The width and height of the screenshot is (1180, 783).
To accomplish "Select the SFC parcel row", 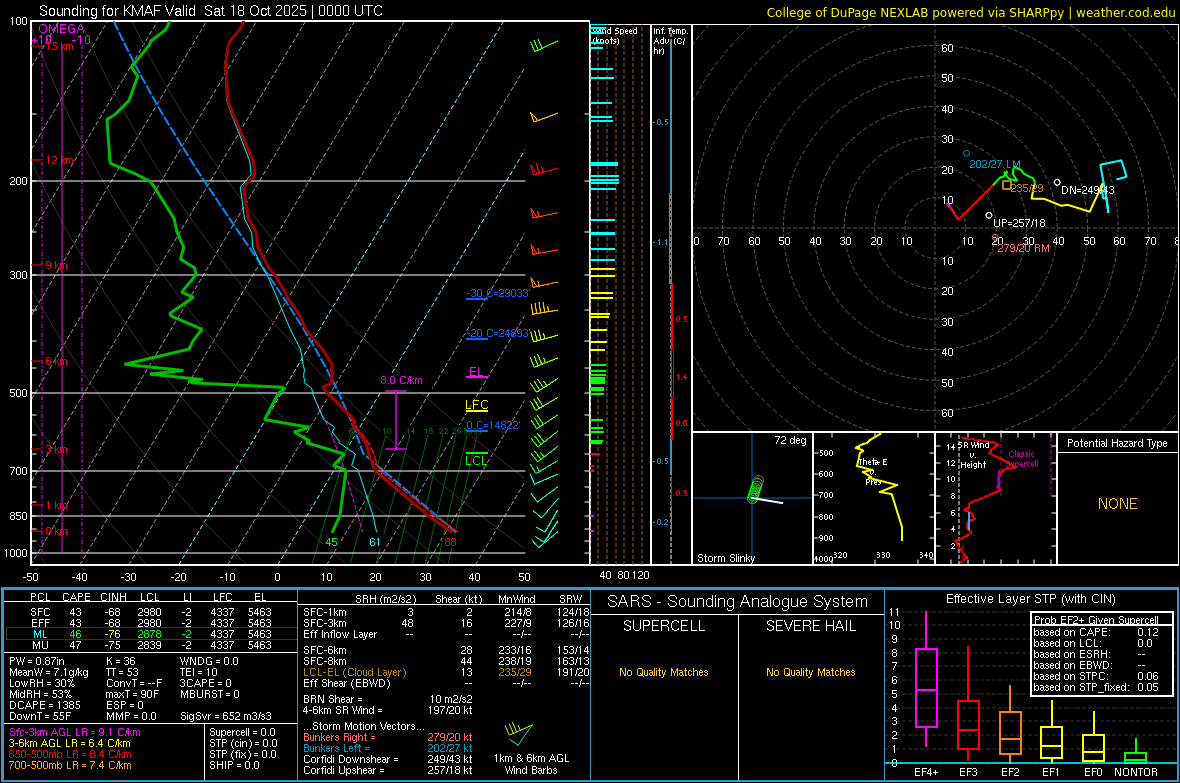I will click(151, 612).
